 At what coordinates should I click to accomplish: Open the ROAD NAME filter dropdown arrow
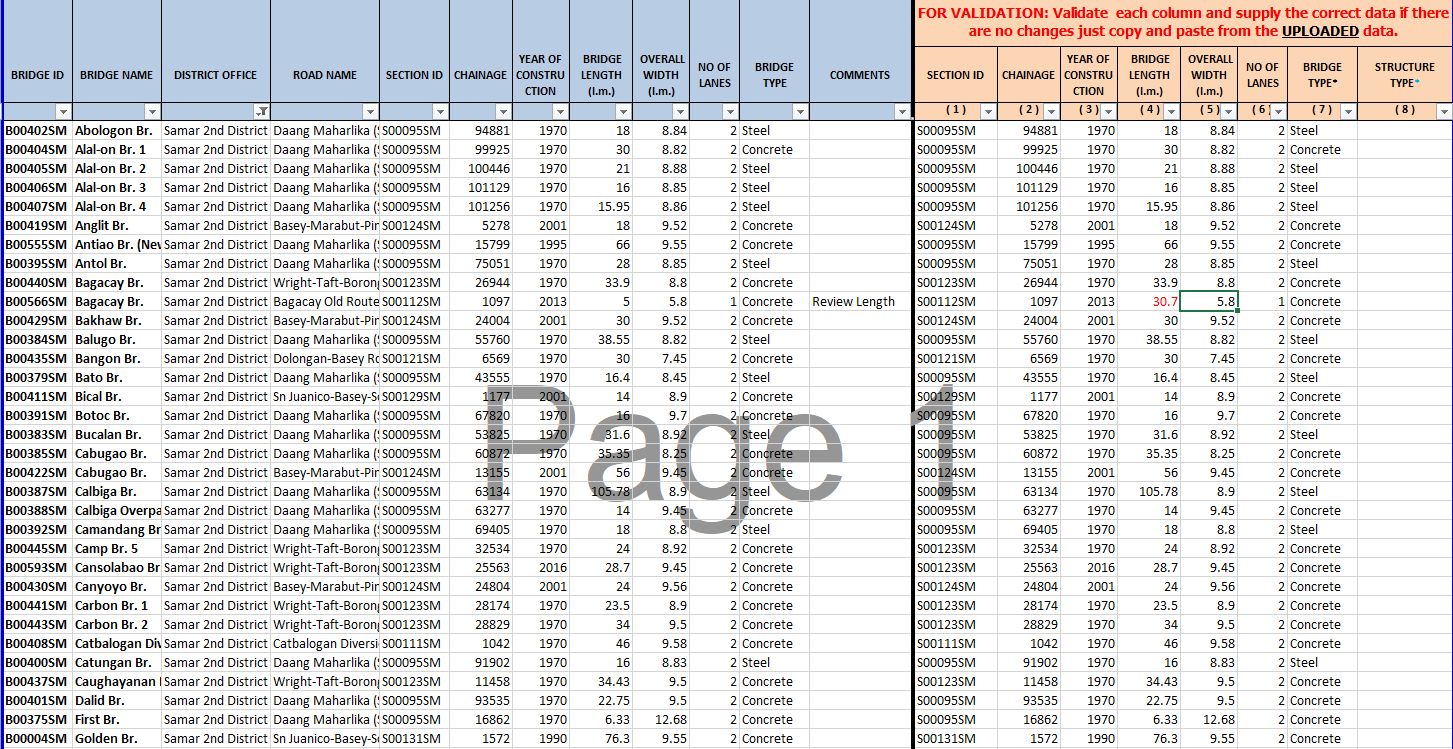coord(370,112)
